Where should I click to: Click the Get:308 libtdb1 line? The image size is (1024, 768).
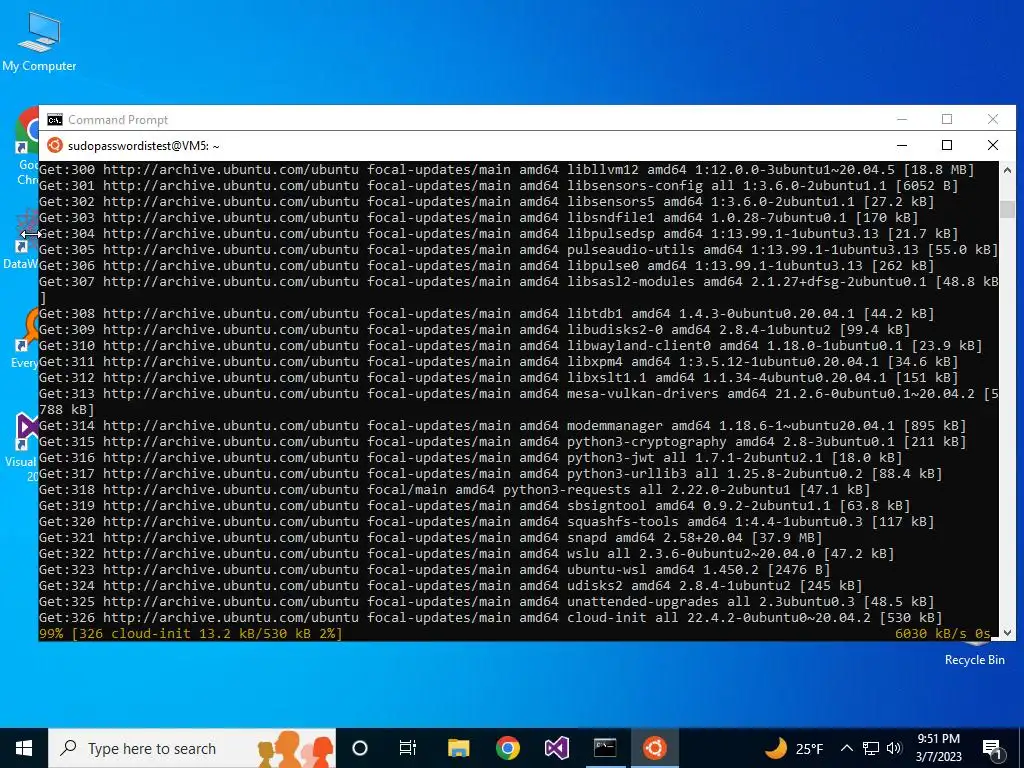pos(487,313)
